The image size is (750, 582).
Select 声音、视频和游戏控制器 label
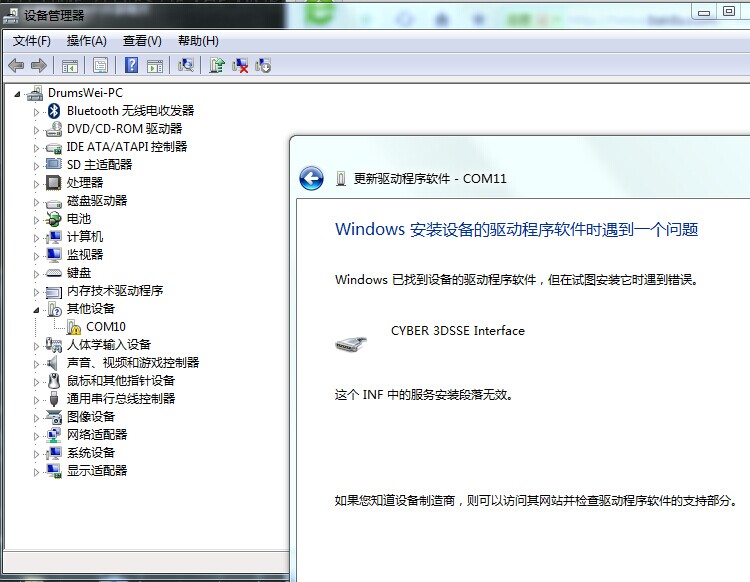[133, 362]
